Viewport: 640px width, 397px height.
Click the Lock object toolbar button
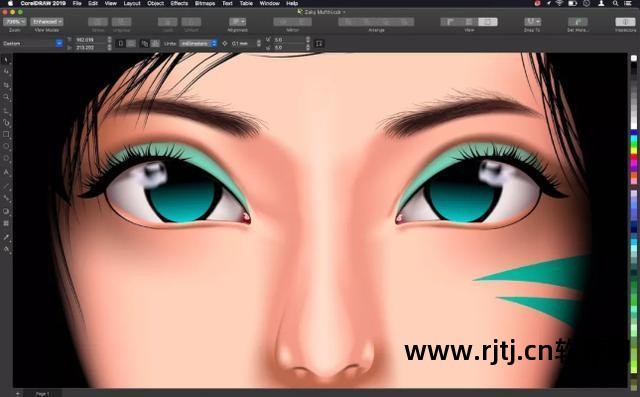168,22
